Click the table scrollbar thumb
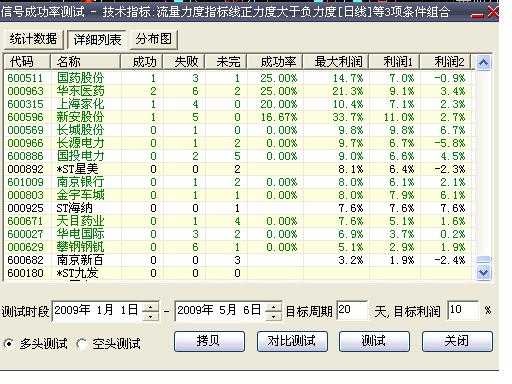Image resolution: width=512 pixels, height=384 pixels. (483, 259)
